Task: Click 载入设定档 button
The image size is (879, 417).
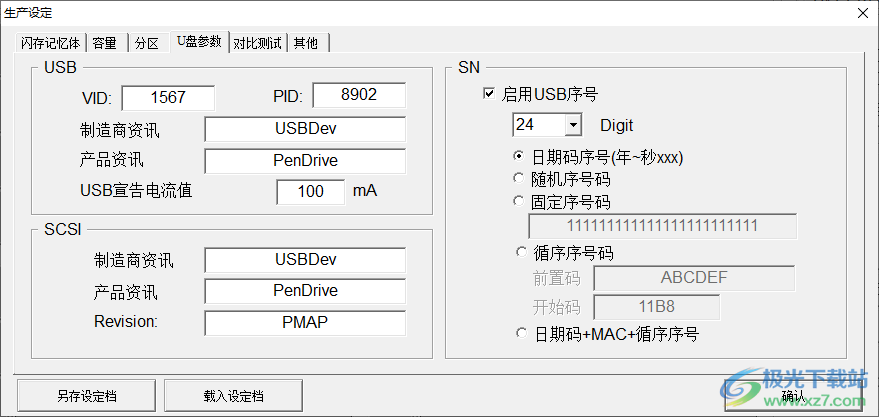Action: point(233,396)
